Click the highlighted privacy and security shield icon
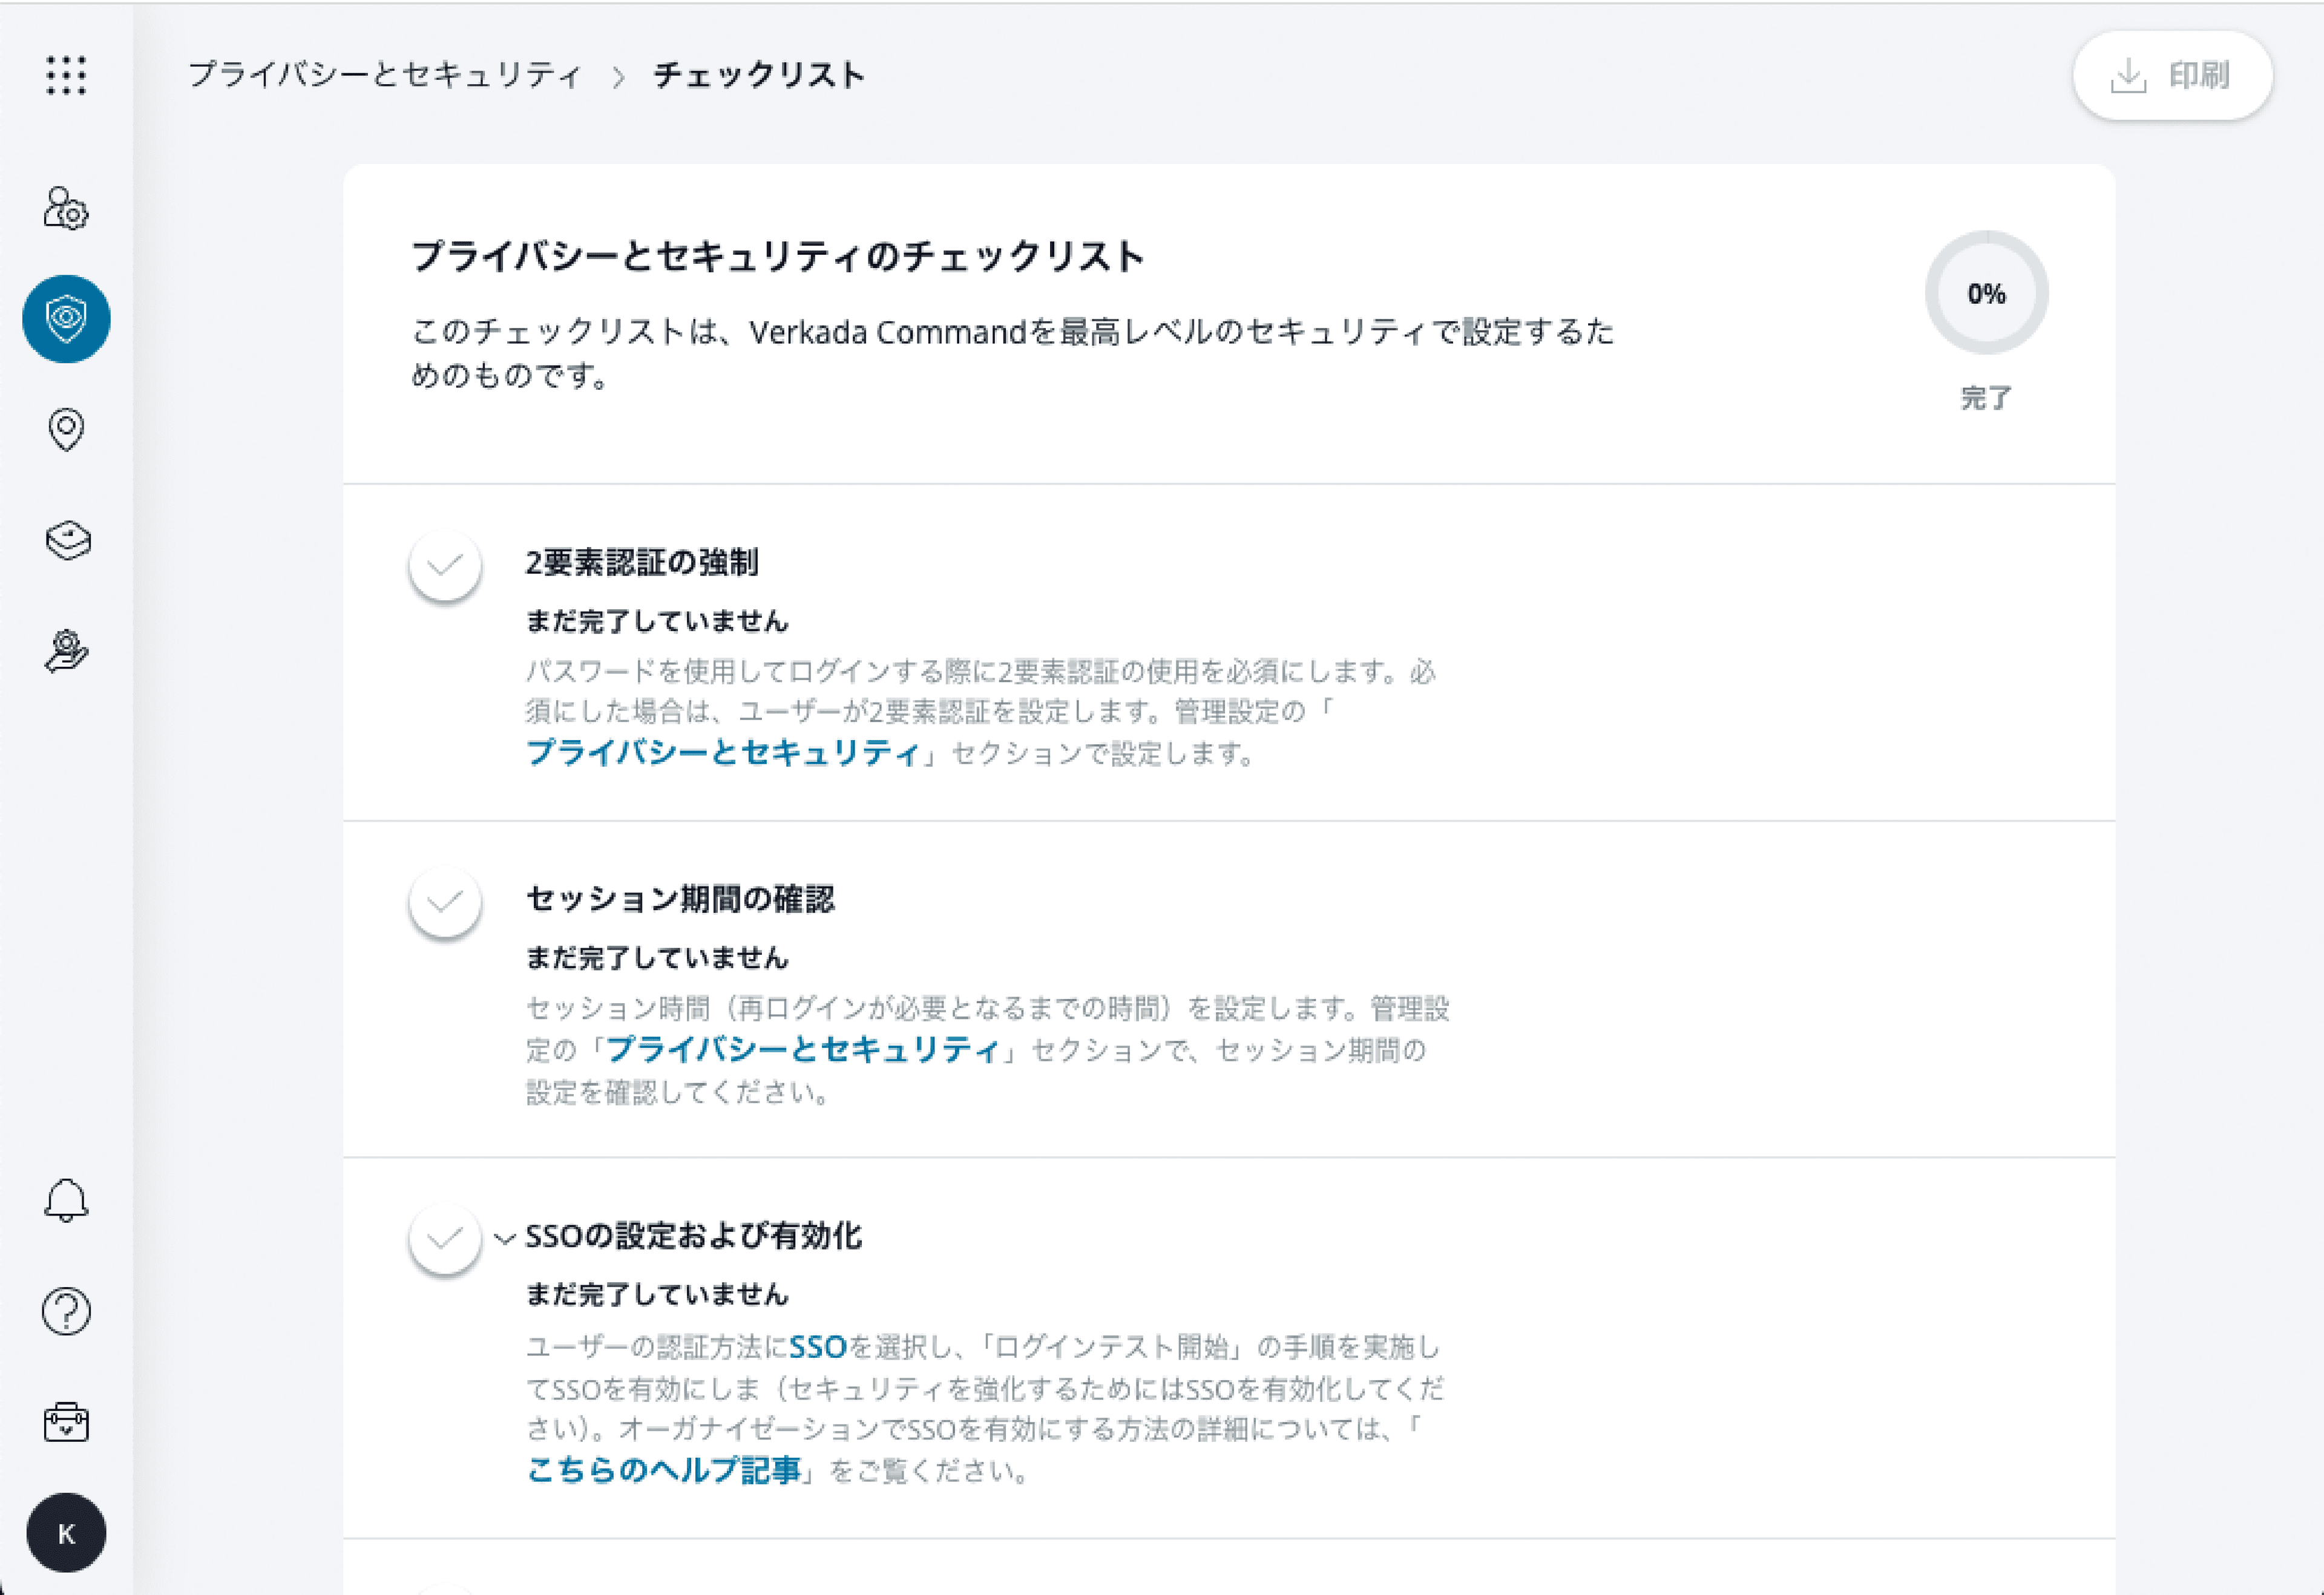The width and height of the screenshot is (2324, 1595). 66,318
